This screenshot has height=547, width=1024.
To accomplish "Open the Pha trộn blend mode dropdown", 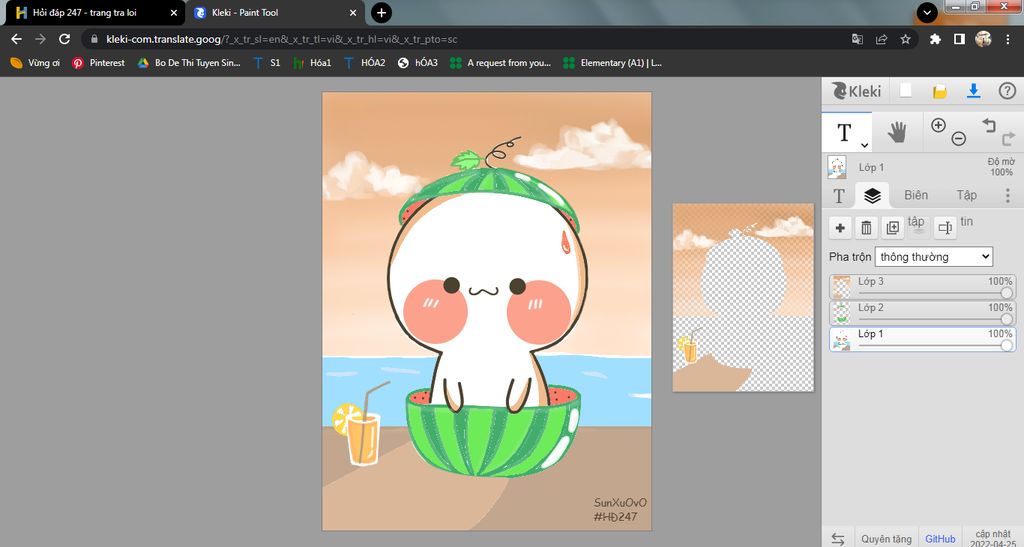I will [933, 257].
